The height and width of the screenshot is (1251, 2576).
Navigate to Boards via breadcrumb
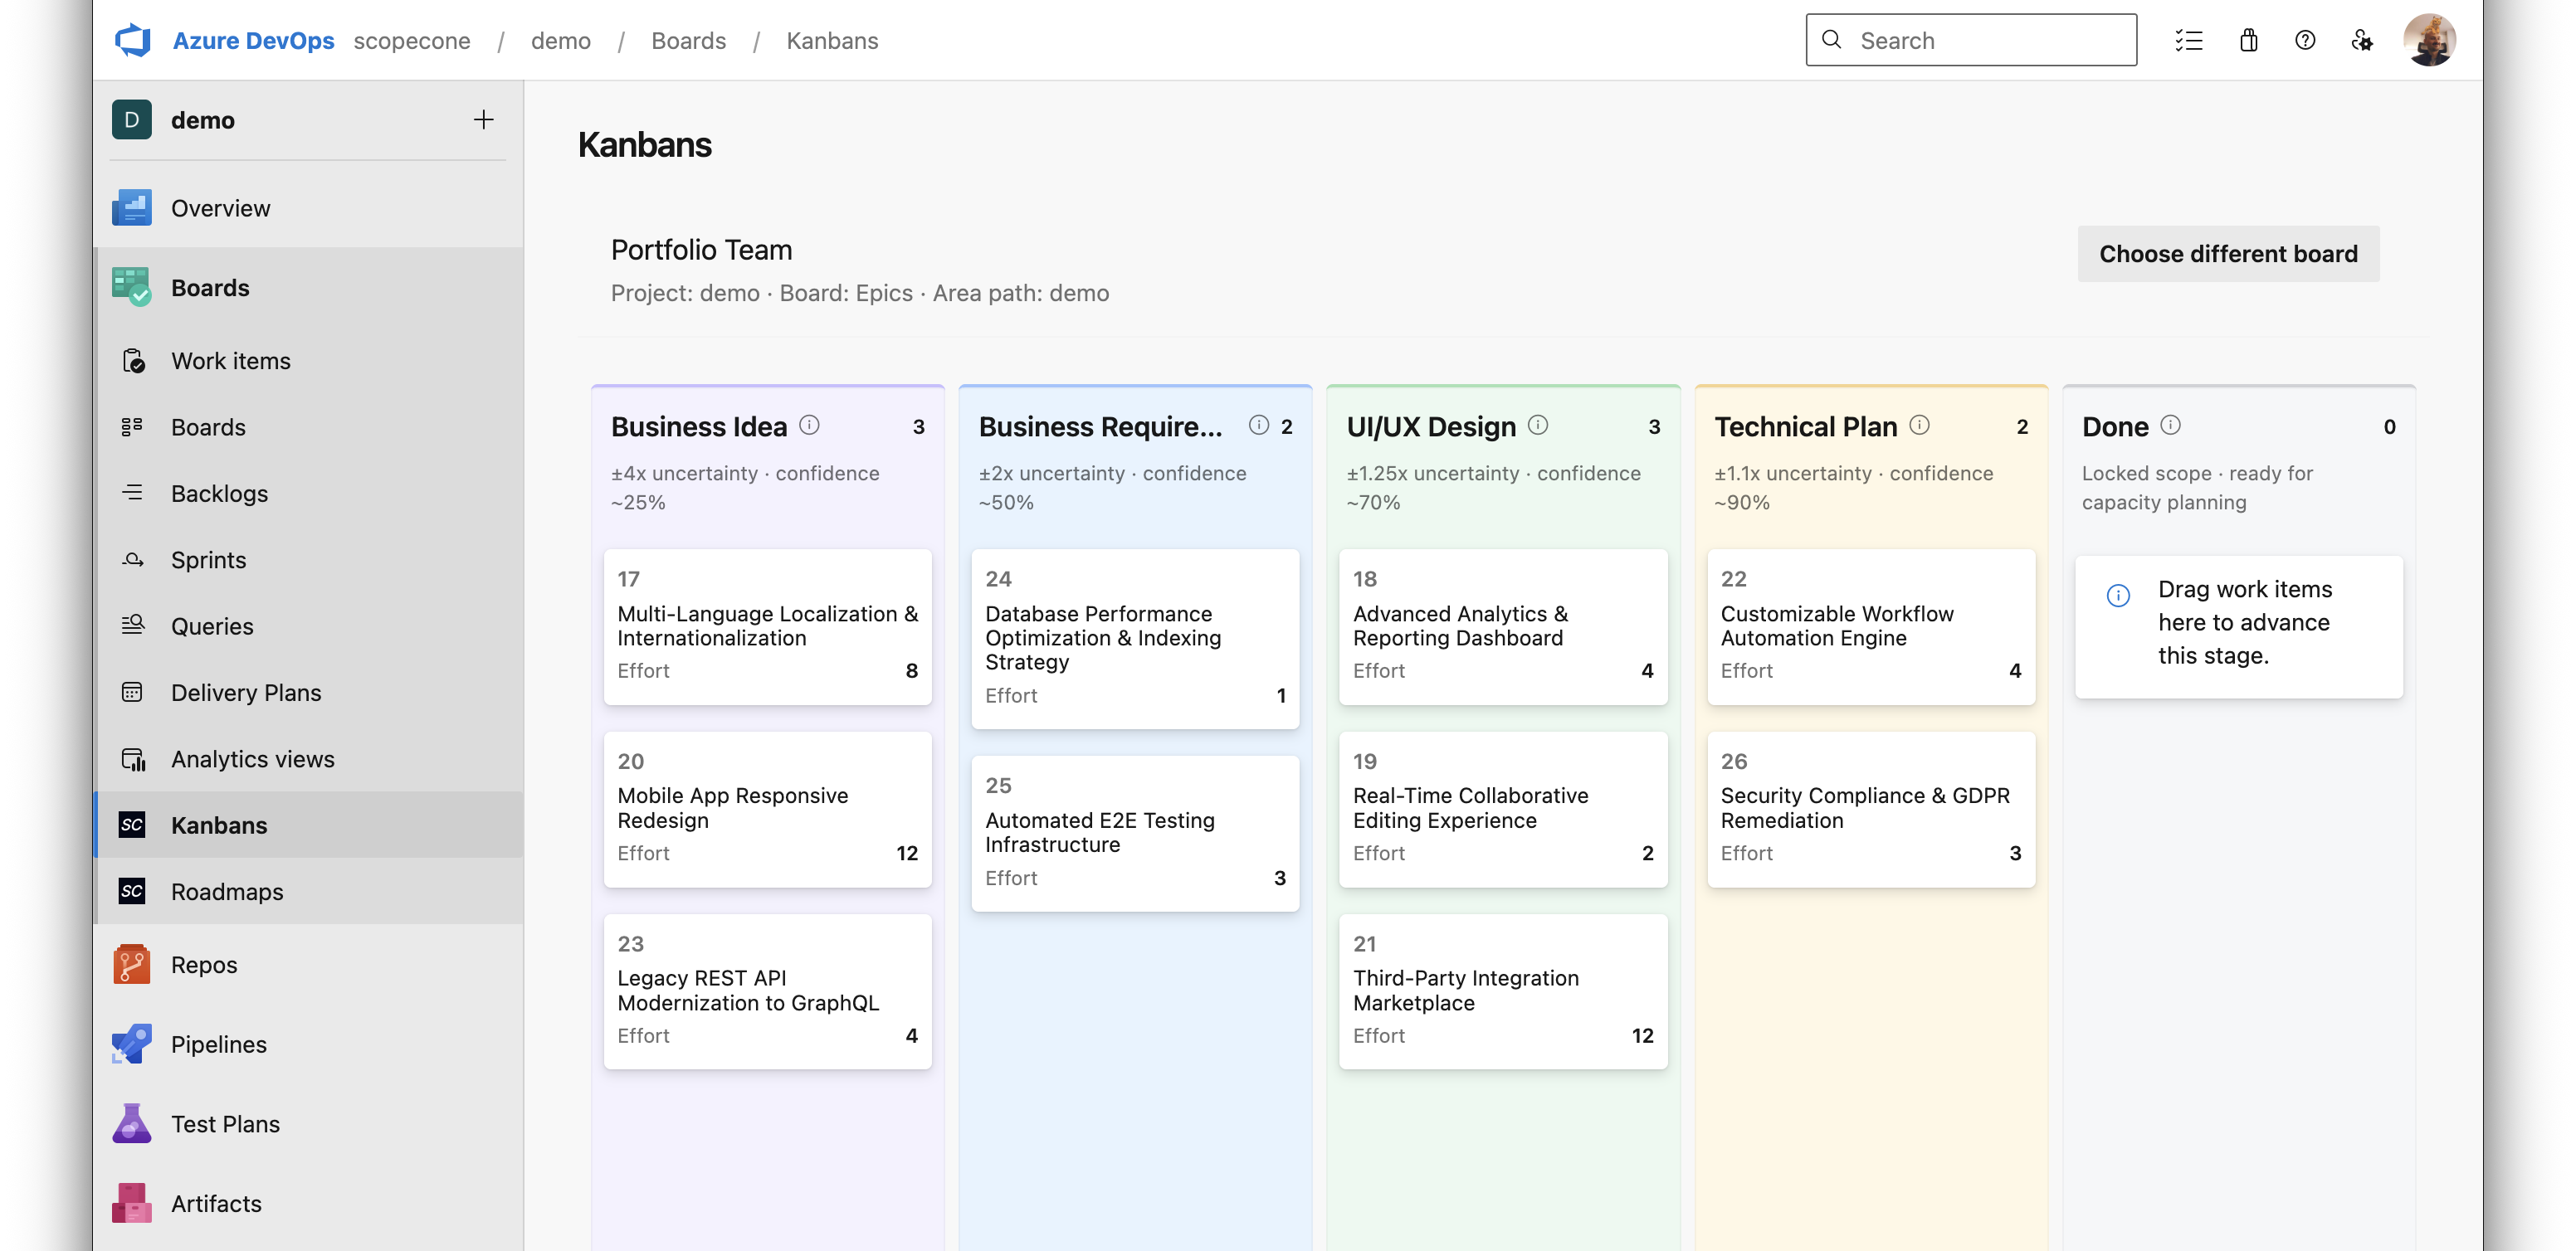coord(688,40)
